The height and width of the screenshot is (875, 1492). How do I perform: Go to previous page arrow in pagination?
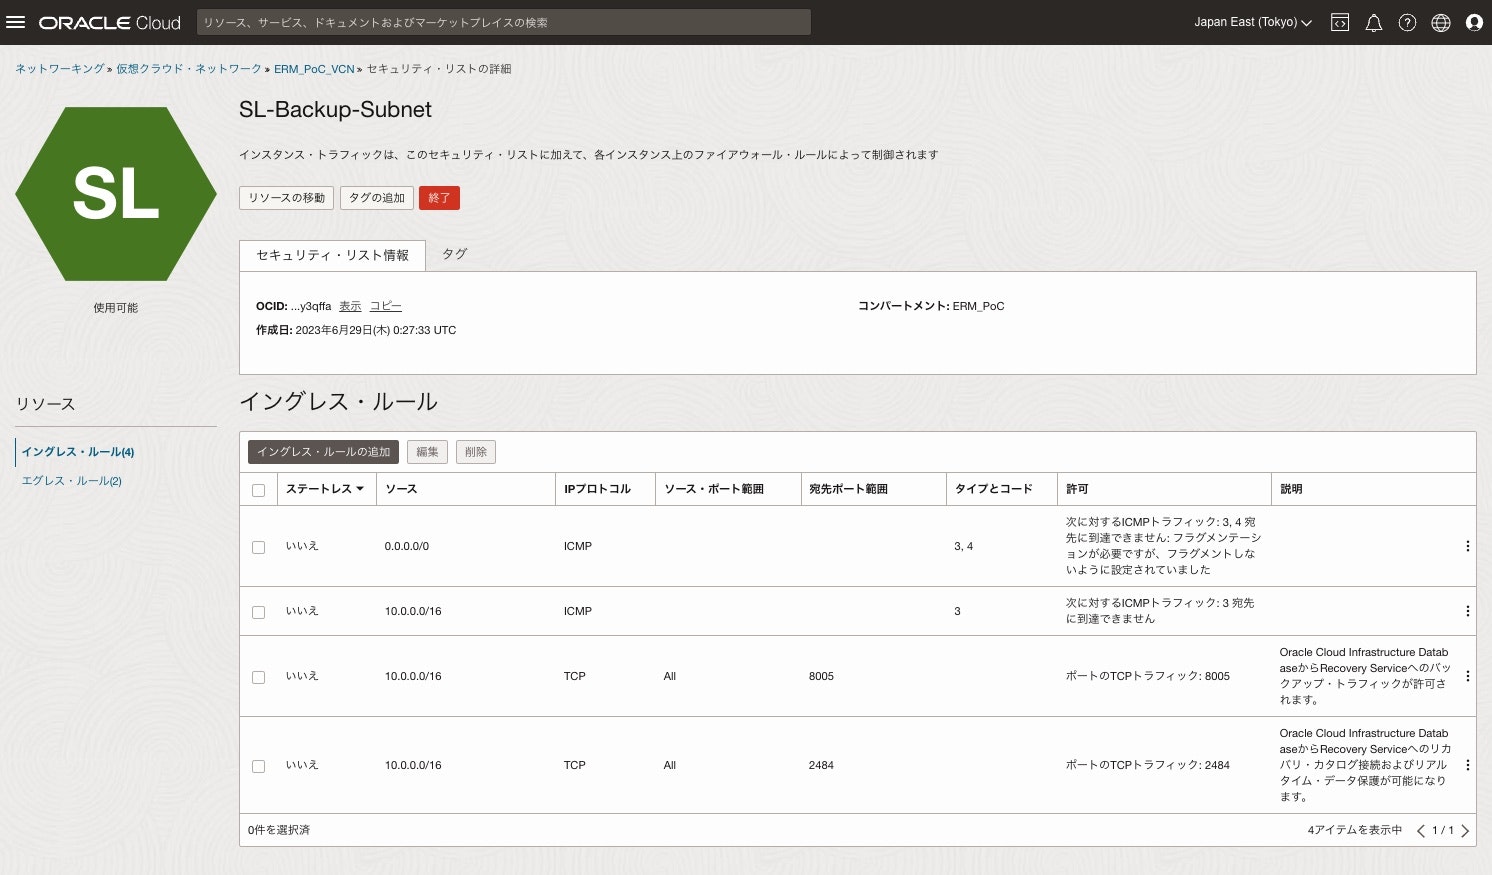1420,831
